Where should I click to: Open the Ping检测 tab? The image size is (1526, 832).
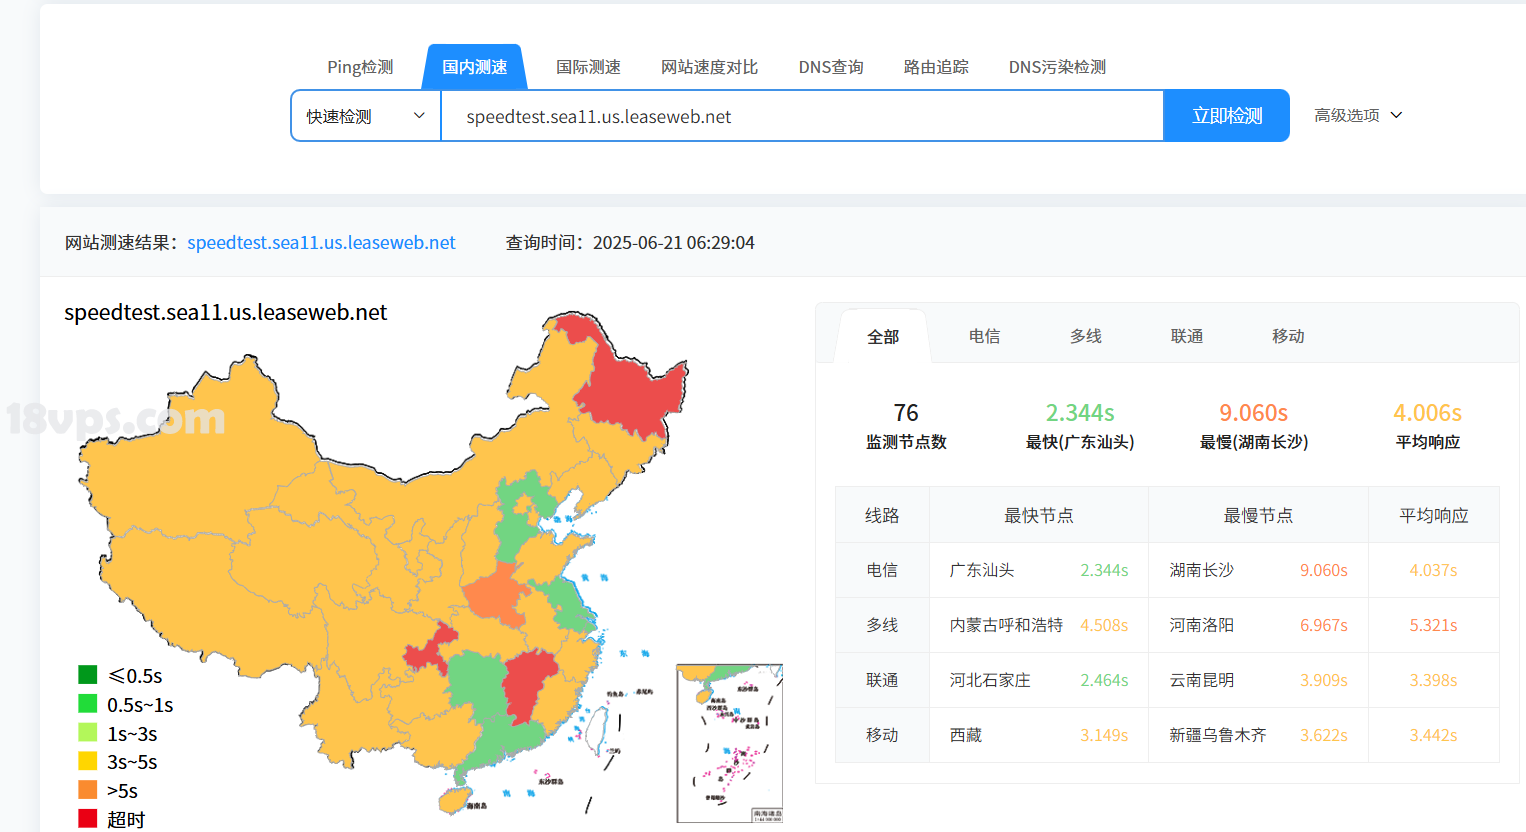pos(360,67)
